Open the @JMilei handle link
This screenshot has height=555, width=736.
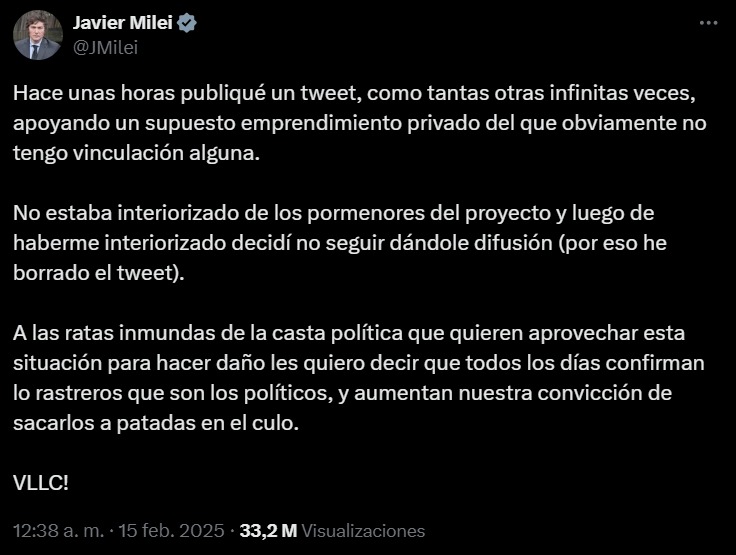point(106,44)
